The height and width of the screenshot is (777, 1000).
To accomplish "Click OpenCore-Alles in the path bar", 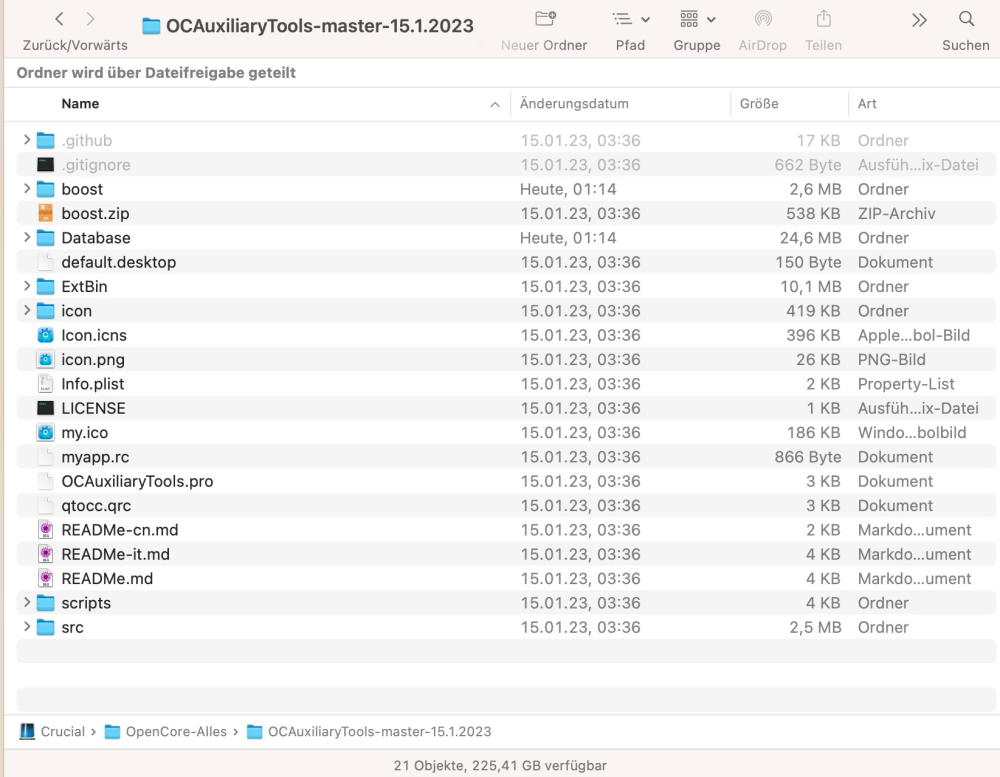I will tap(176, 731).
